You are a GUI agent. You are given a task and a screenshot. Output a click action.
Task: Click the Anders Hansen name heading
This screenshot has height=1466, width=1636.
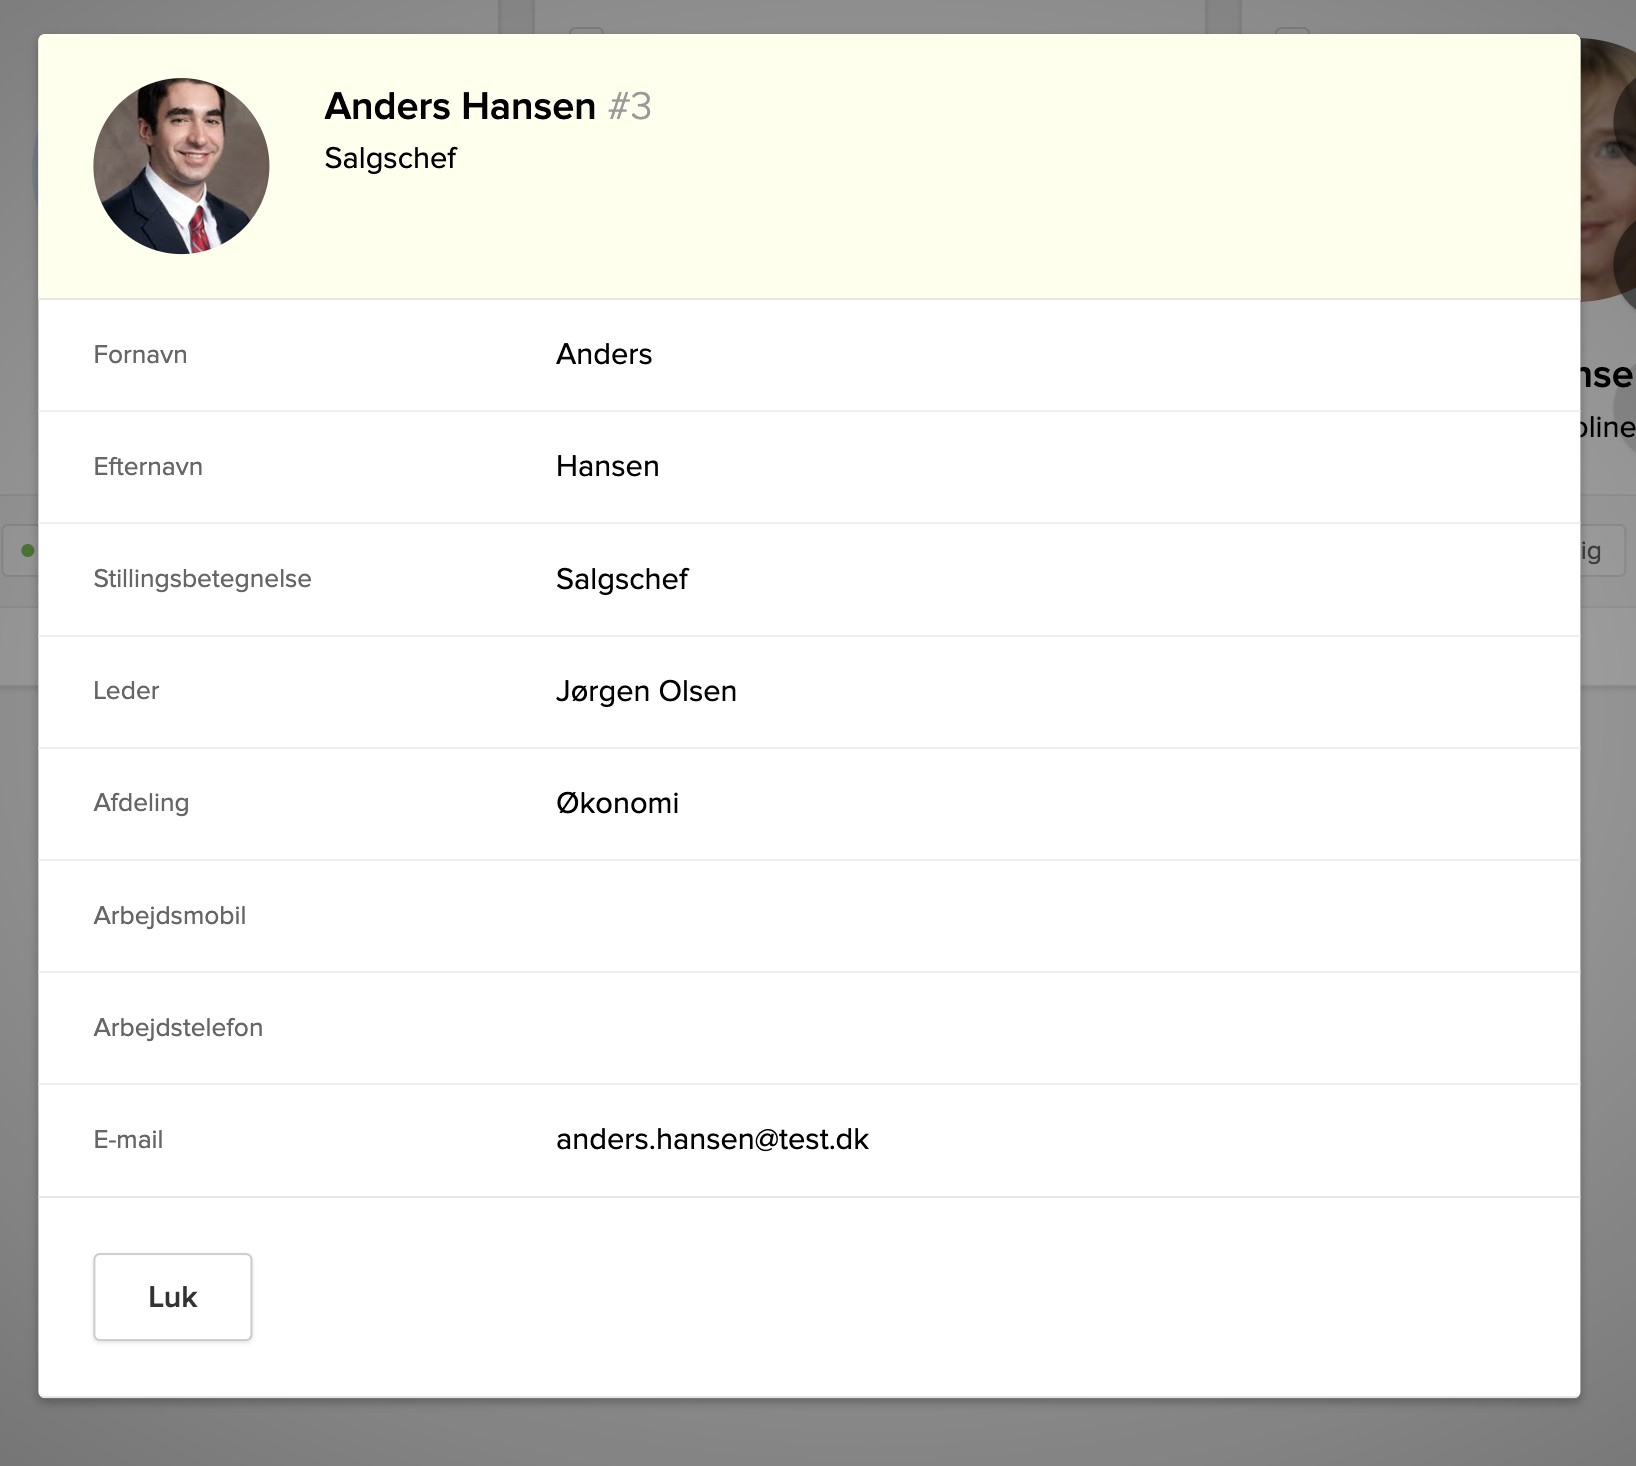click(x=460, y=106)
